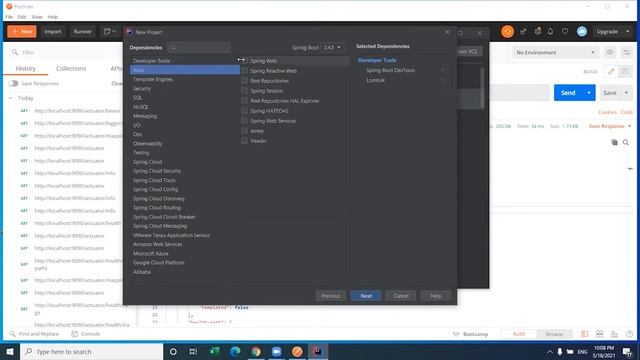Screen dimensions: 640x360
Task: Open Google Chrome from the taskbar
Action: click(256, 351)
